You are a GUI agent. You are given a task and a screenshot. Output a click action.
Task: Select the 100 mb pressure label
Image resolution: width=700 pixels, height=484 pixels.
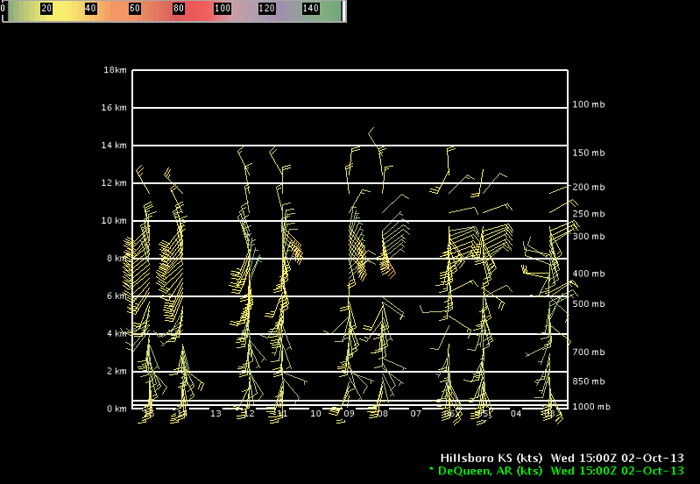coord(588,105)
